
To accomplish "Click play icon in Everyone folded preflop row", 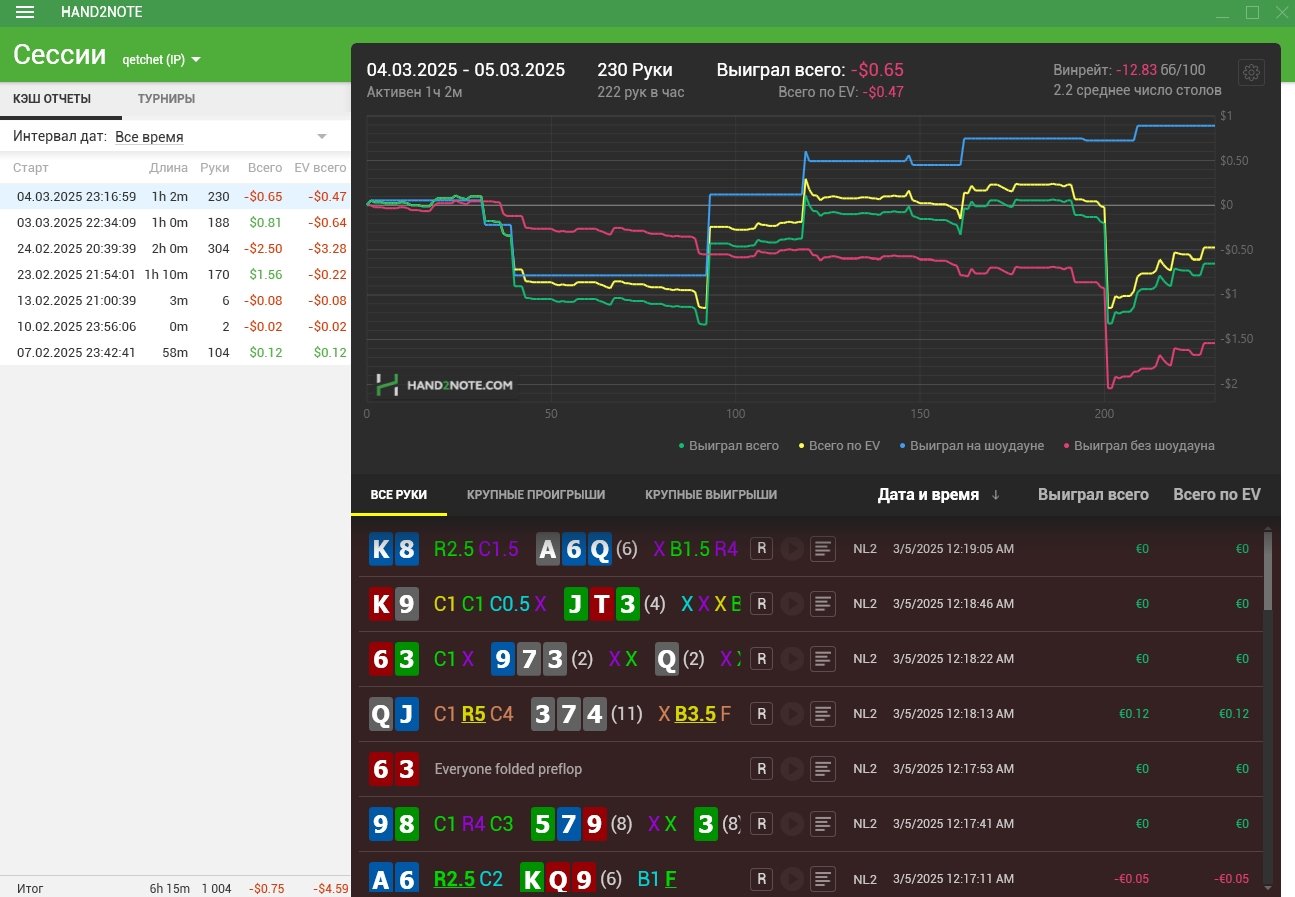I will pyautogui.click(x=792, y=769).
